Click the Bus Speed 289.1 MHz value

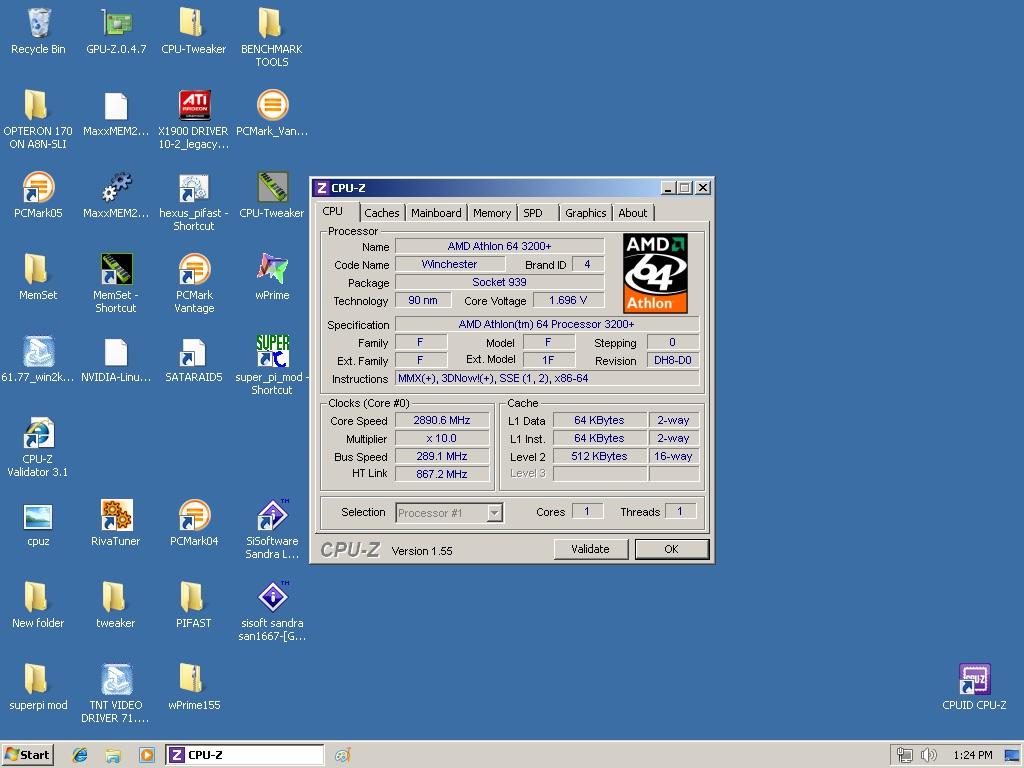pyautogui.click(x=442, y=456)
